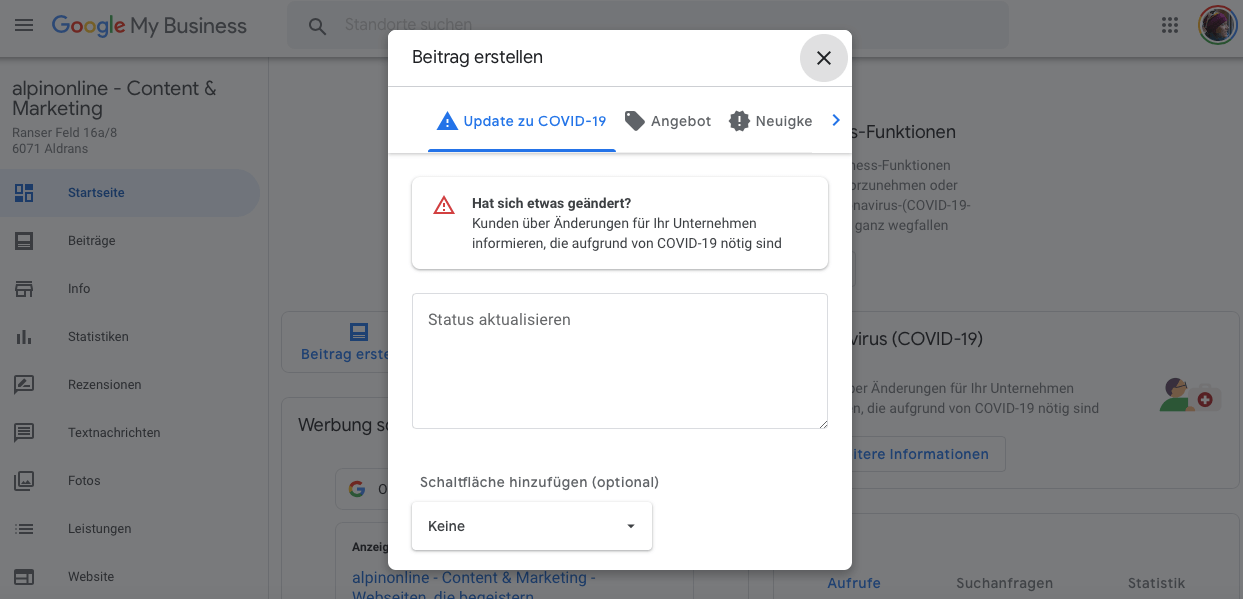Open the Google apps grid

click(x=1170, y=26)
